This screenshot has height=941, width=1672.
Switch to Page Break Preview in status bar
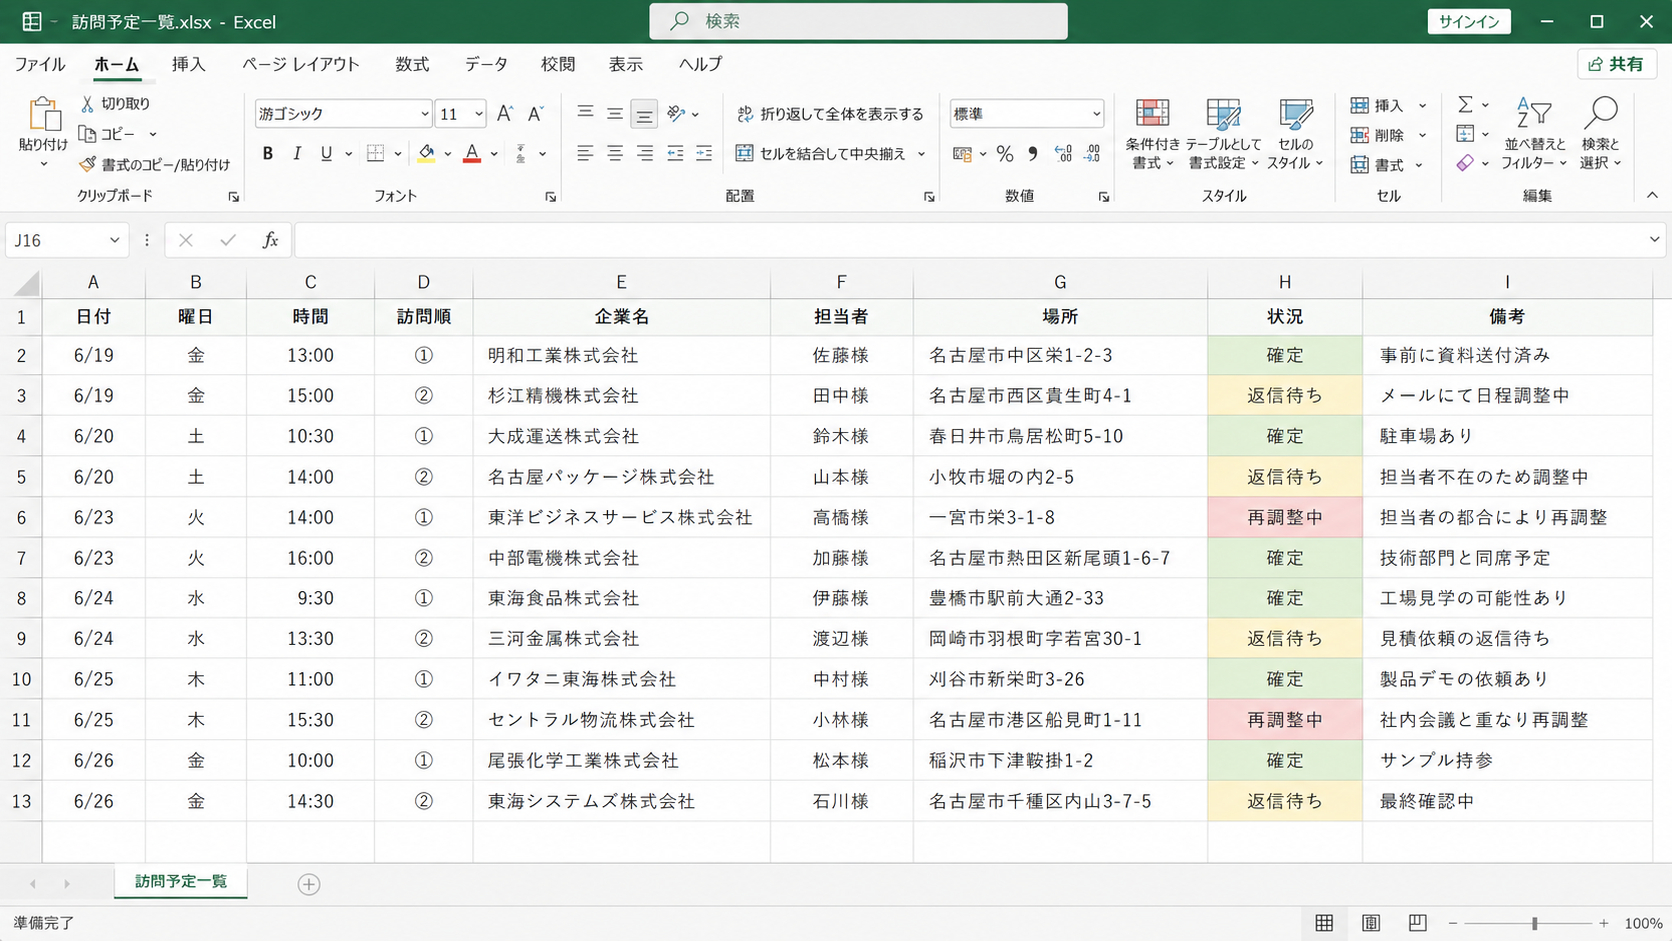point(1417,923)
